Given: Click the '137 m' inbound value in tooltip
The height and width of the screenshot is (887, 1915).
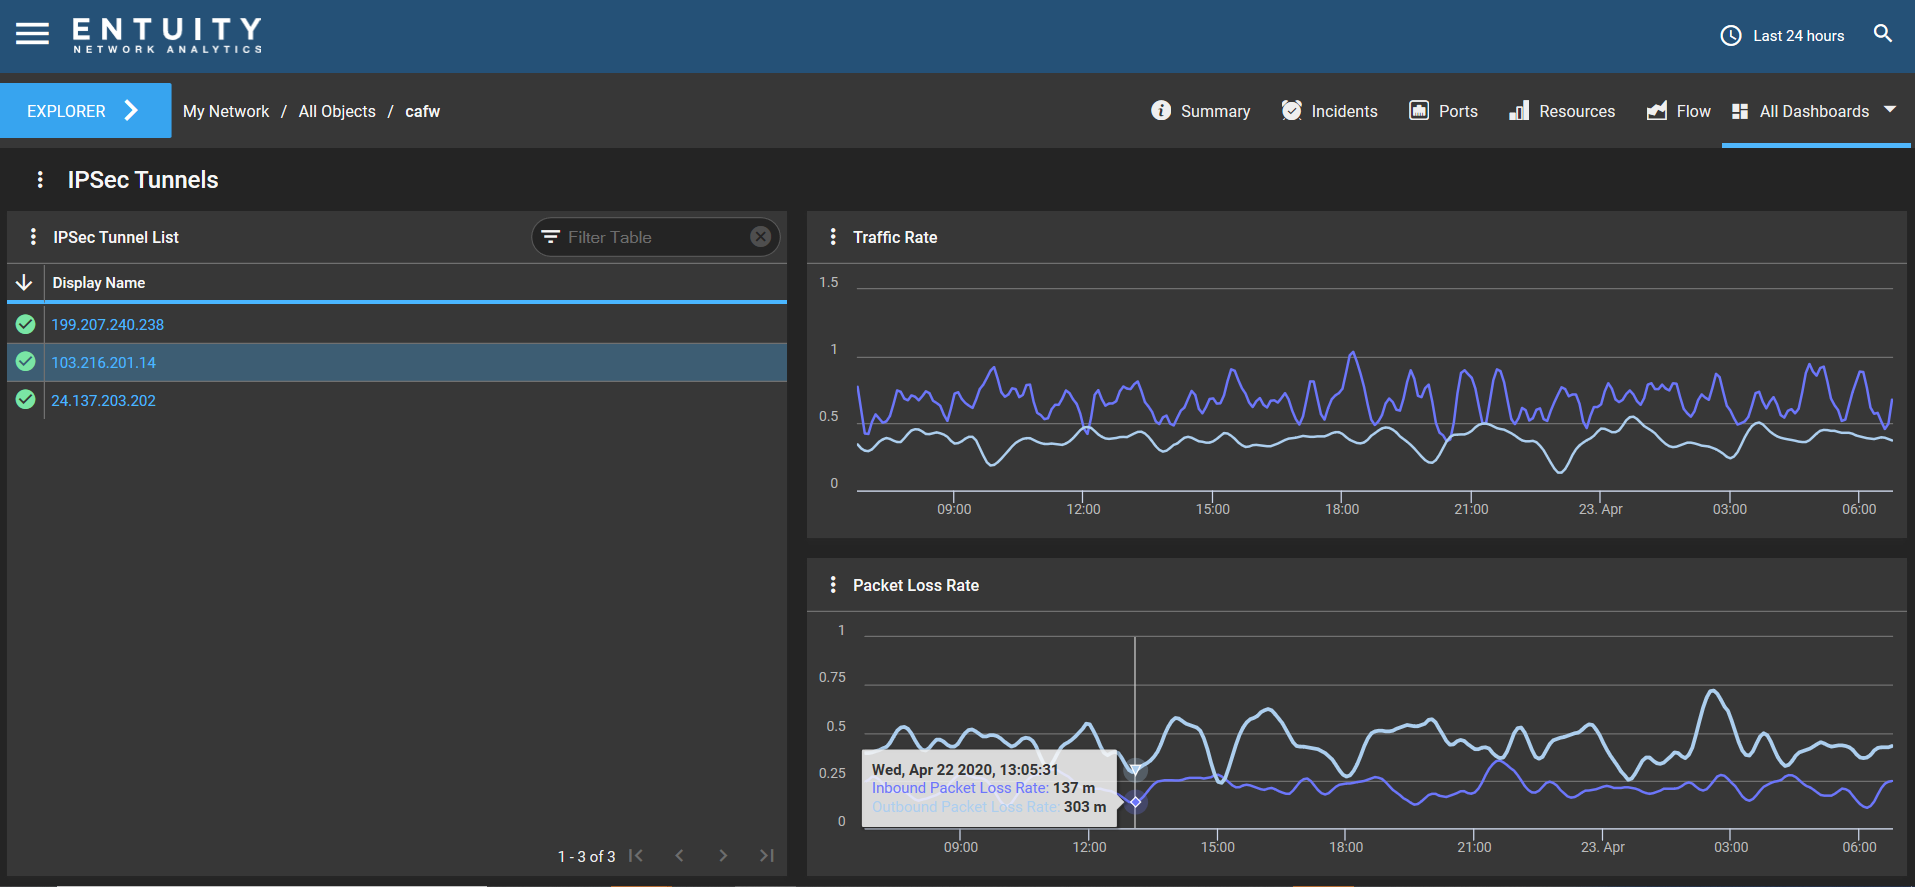Looking at the screenshot, I should (1074, 788).
